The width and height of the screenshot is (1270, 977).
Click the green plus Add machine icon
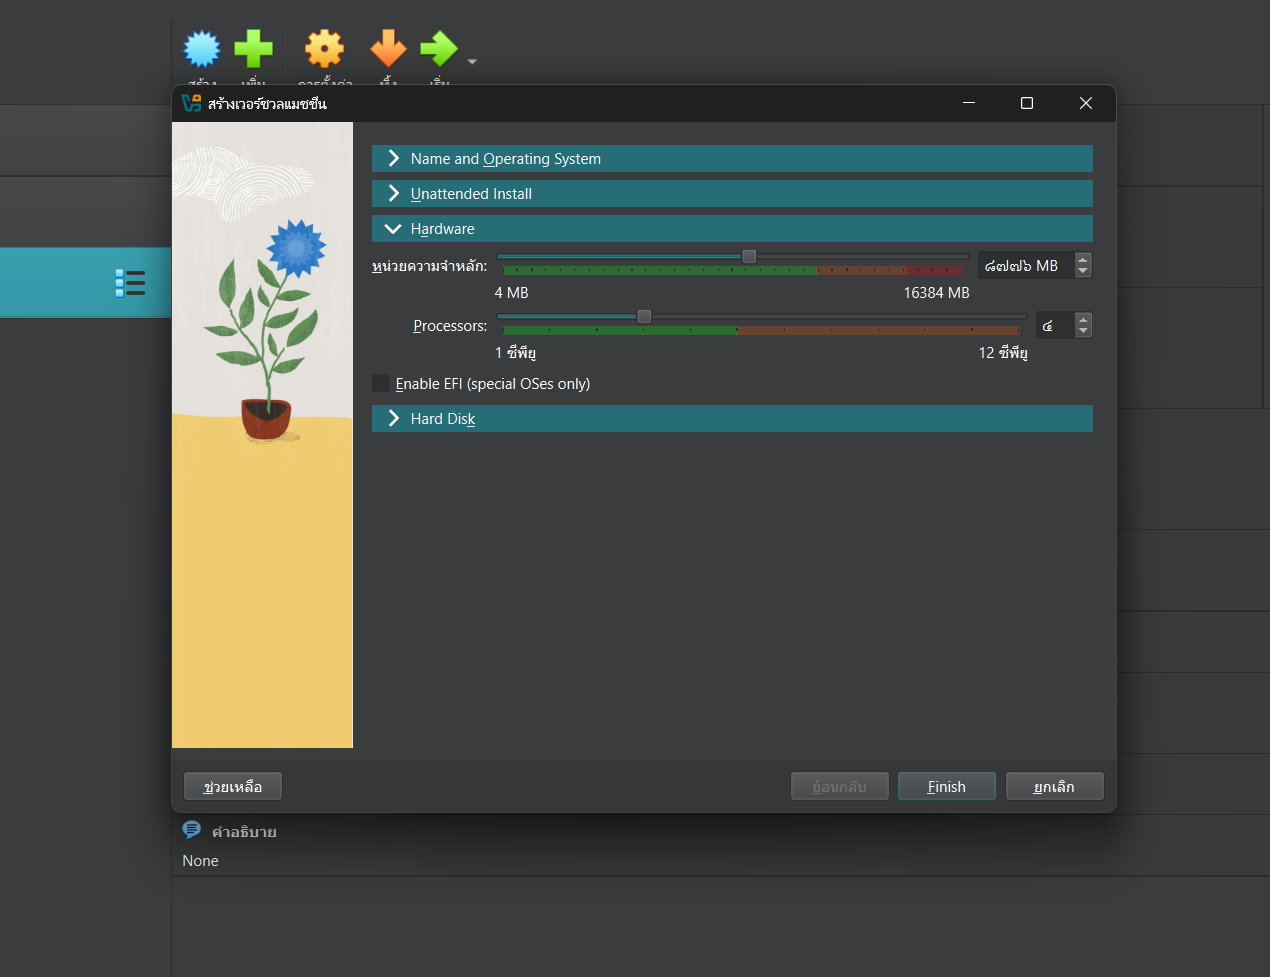[x=253, y=49]
